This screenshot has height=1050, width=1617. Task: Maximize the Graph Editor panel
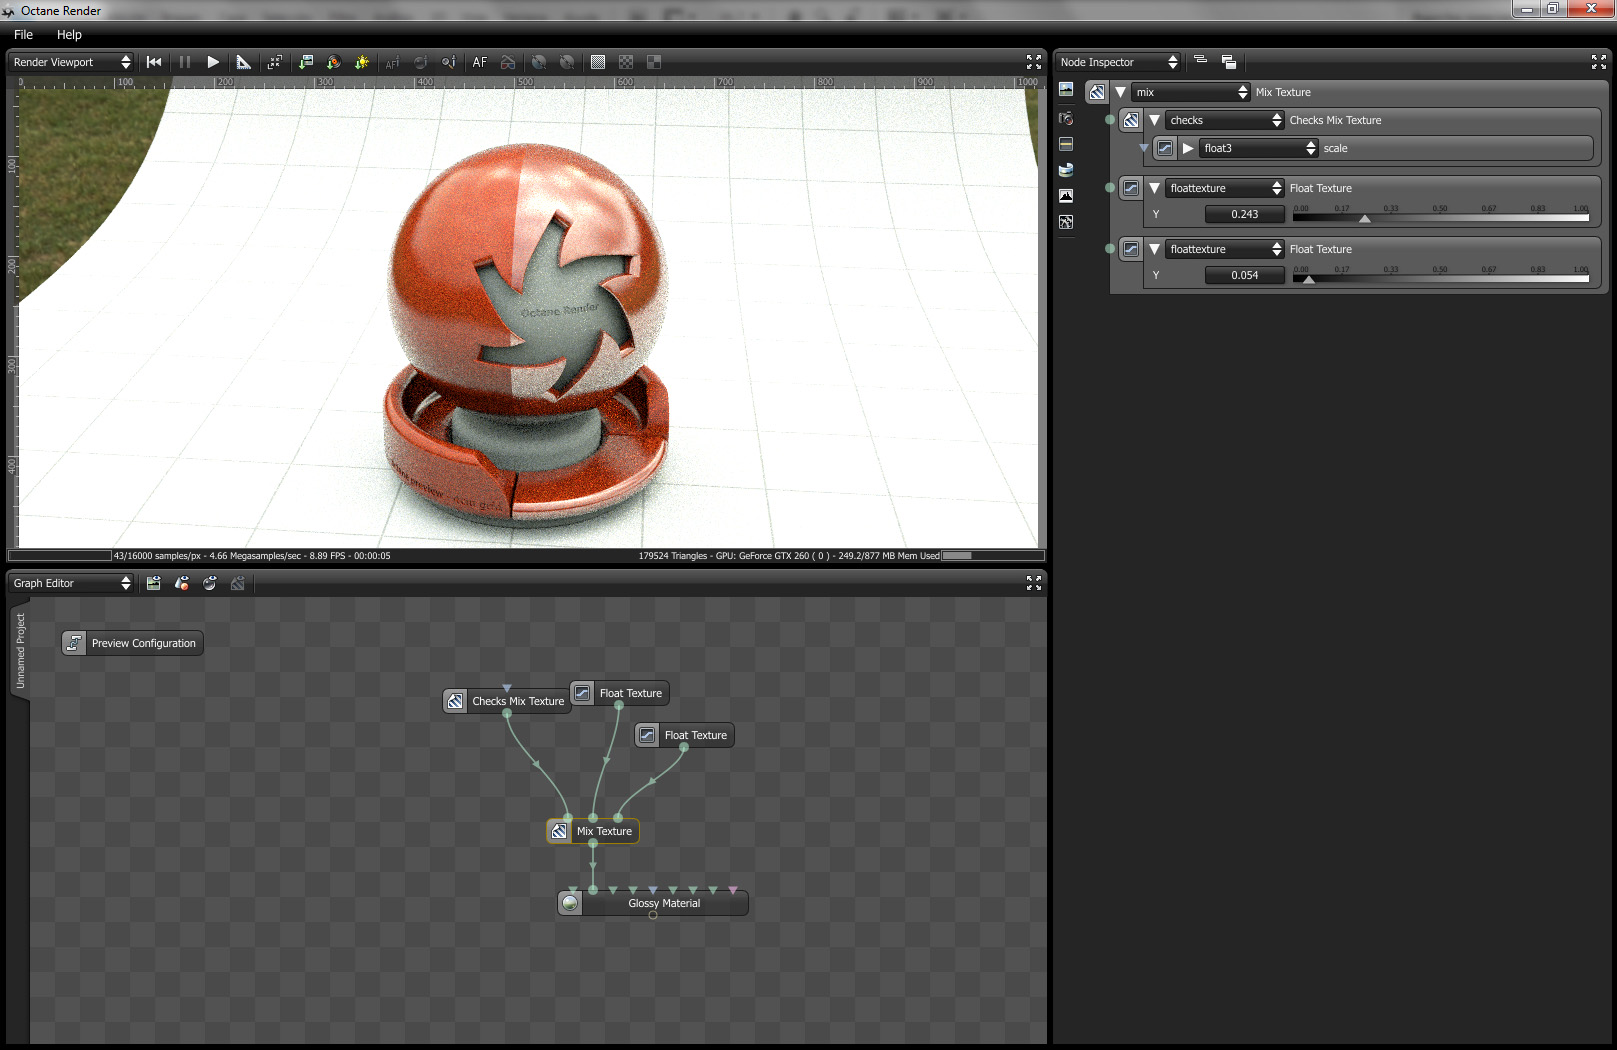point(1034,583)
